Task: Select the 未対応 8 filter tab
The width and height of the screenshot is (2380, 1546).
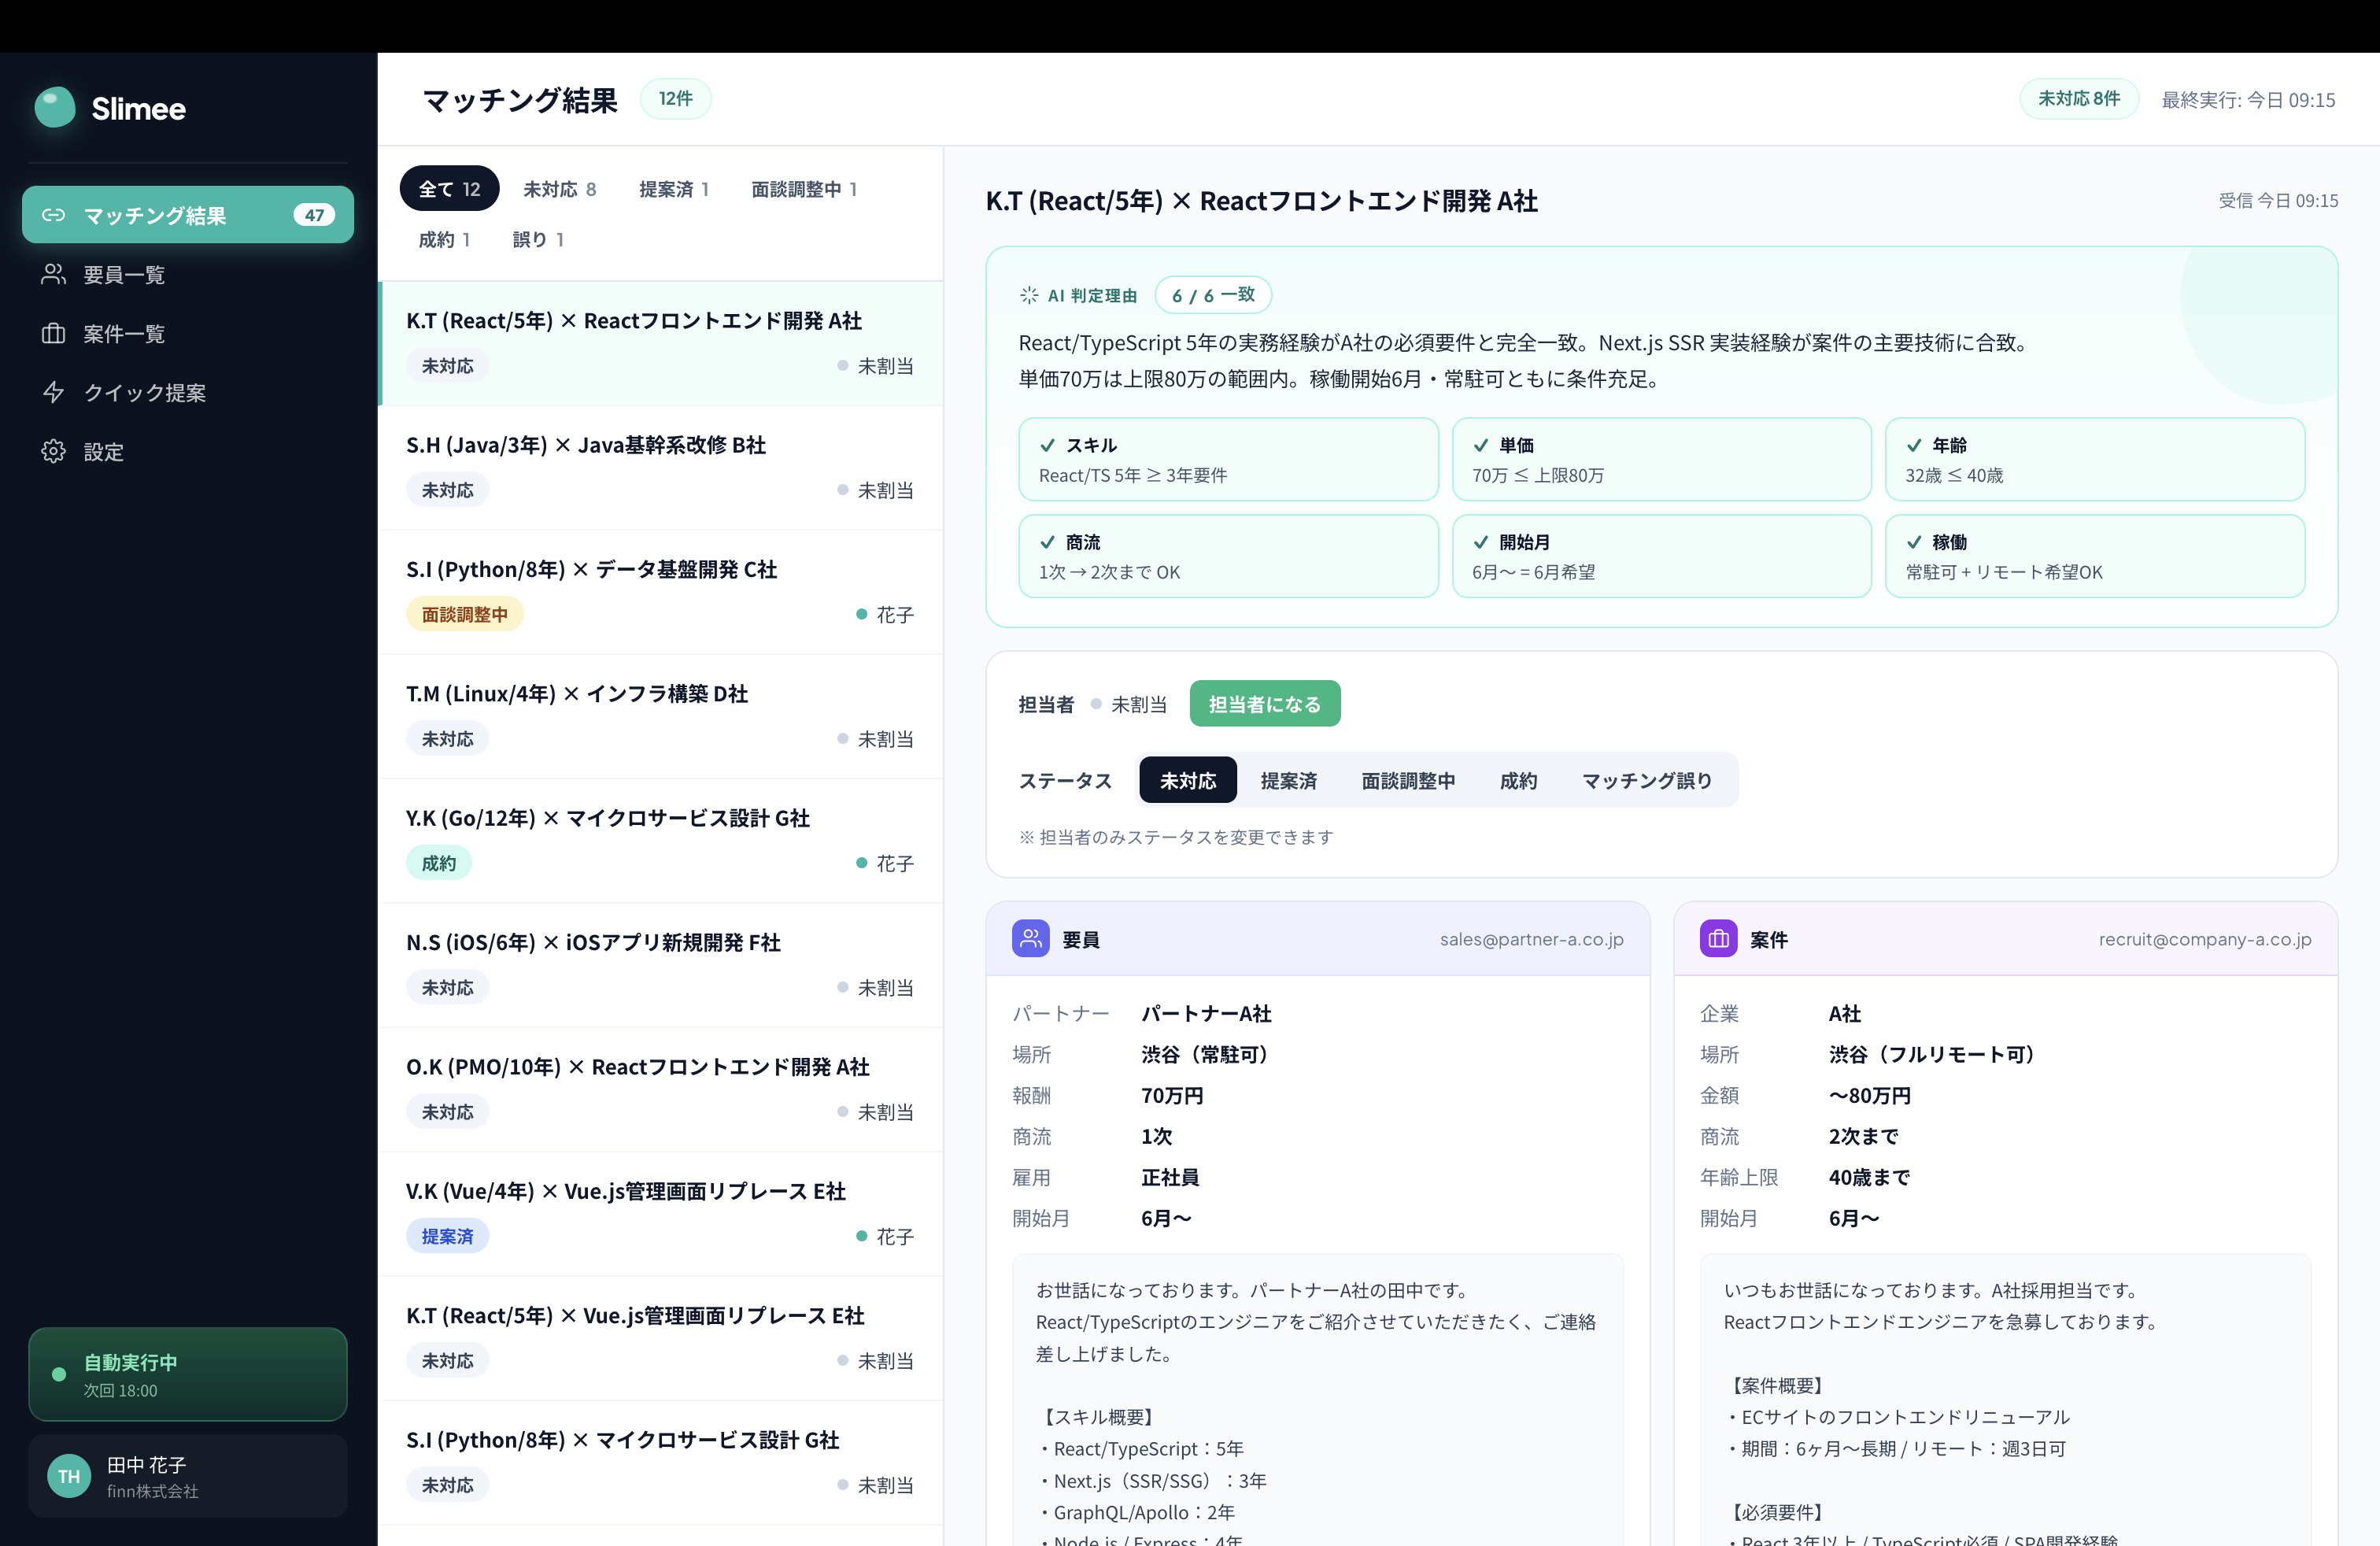Action: point(559,189)
